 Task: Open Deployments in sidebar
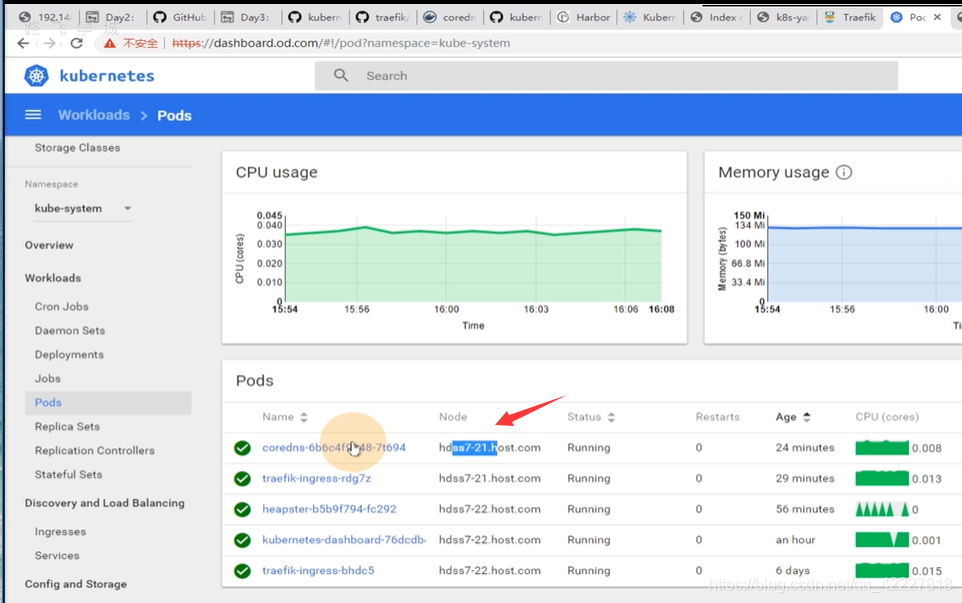69,355
